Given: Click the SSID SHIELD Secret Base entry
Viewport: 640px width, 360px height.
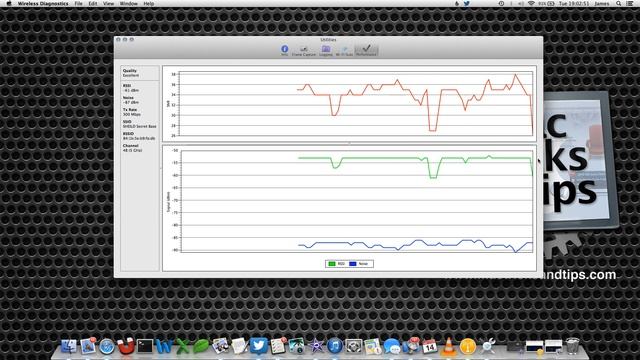Looking at the screenshot, I should (140, 126).
